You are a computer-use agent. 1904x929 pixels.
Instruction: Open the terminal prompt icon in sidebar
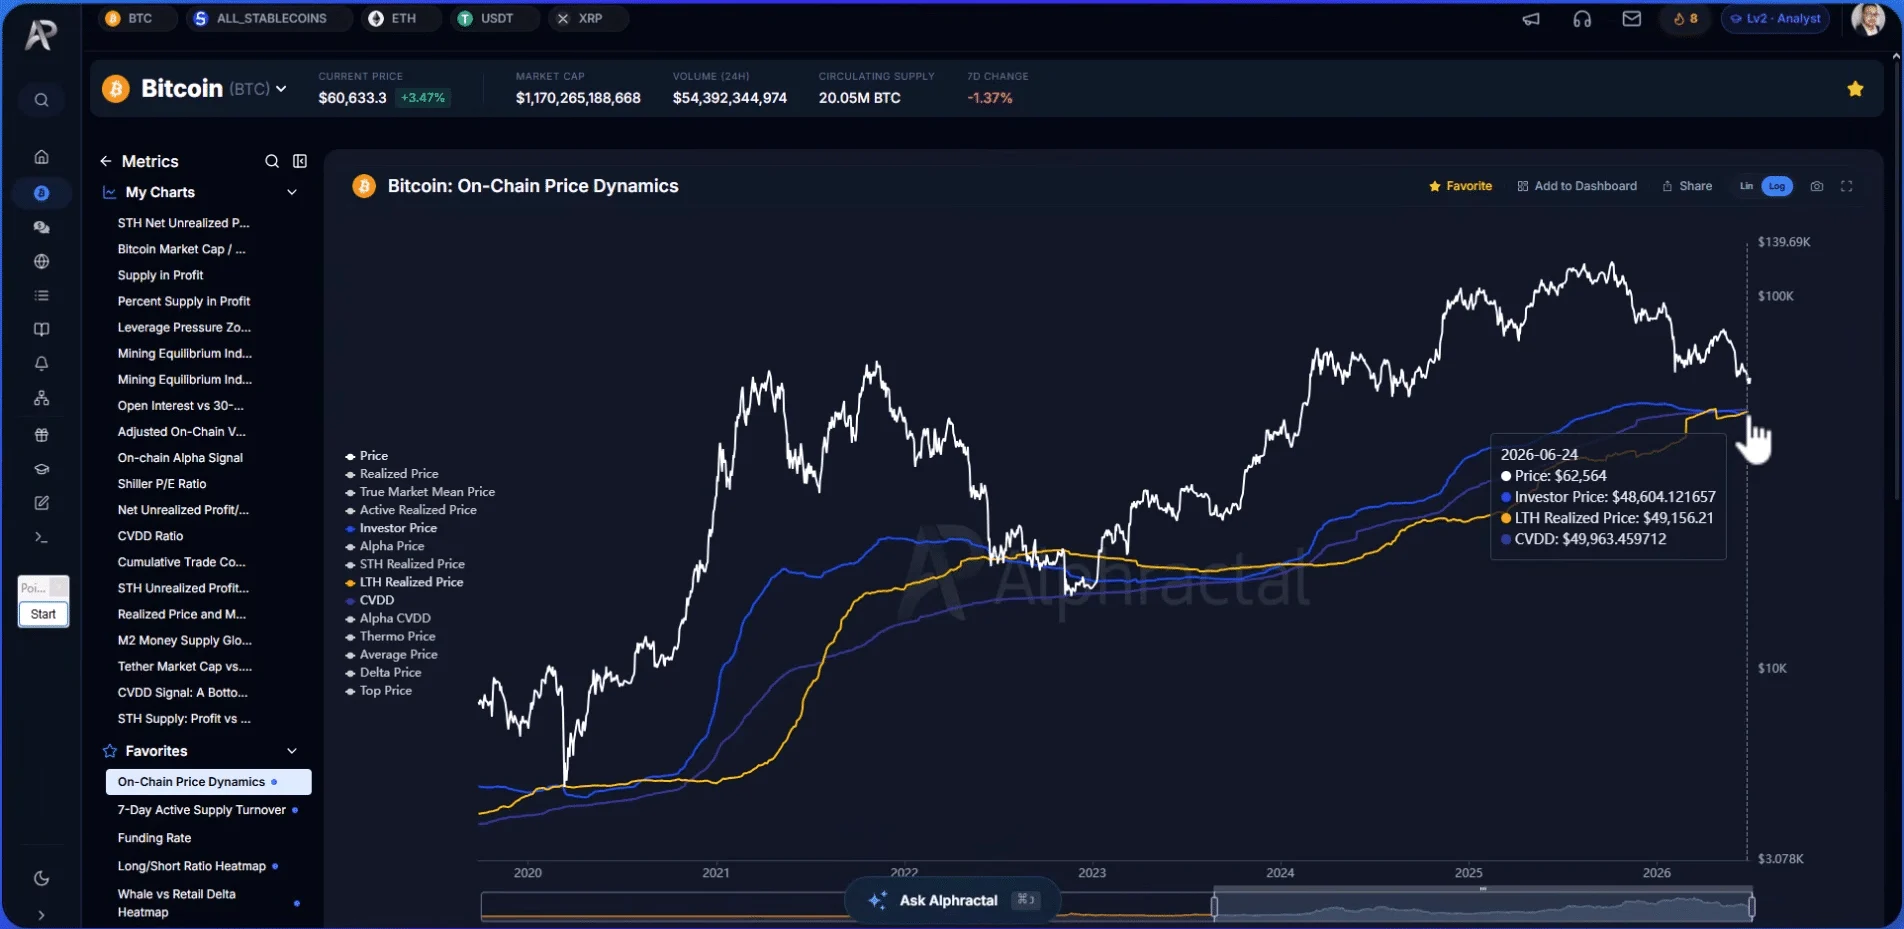(x=41, y=538)
